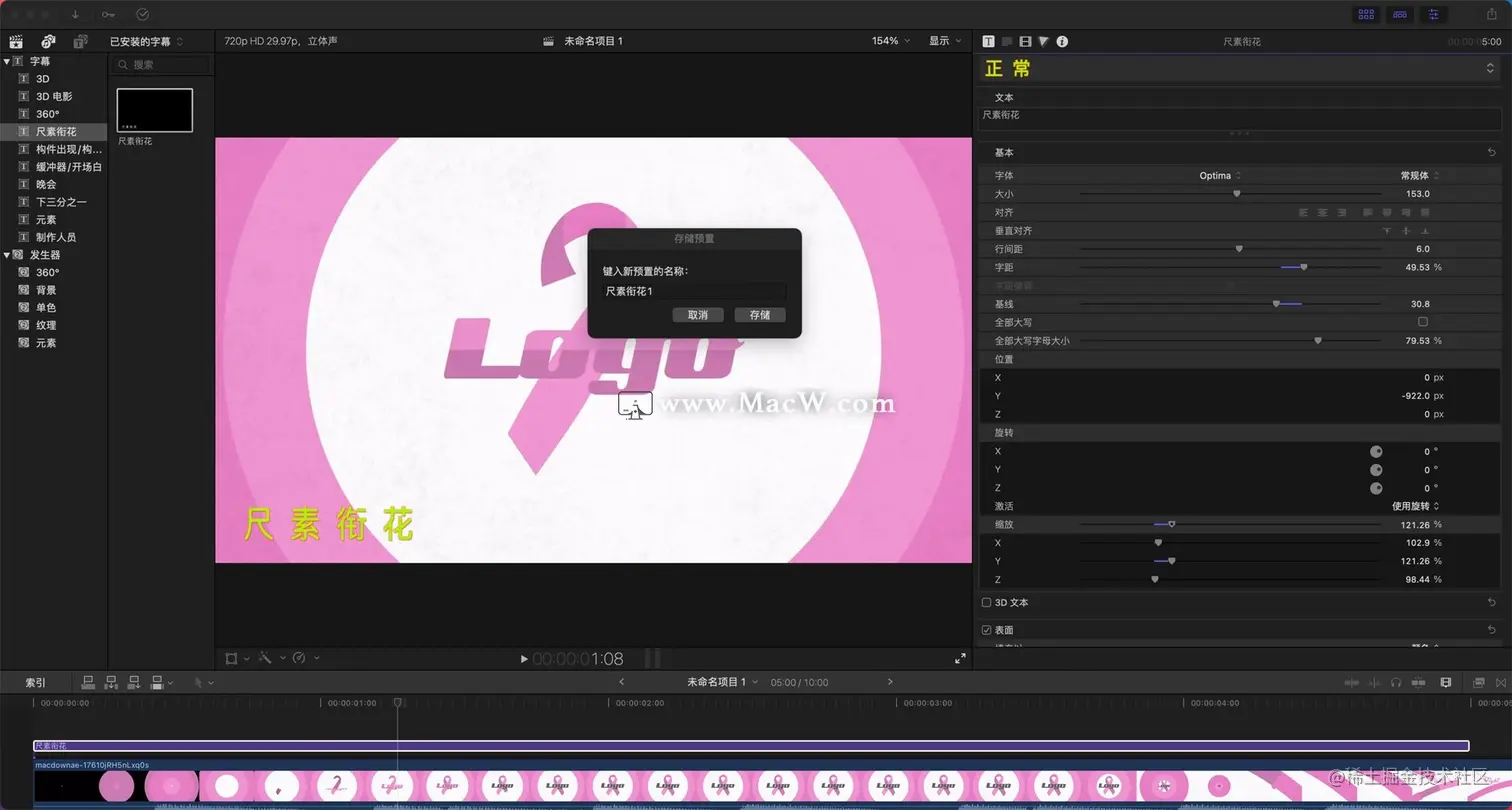This screenshot has height=810, width=1512.
Task: Open the 使用旋转 animate dropdown
Action: (1415, 506)
